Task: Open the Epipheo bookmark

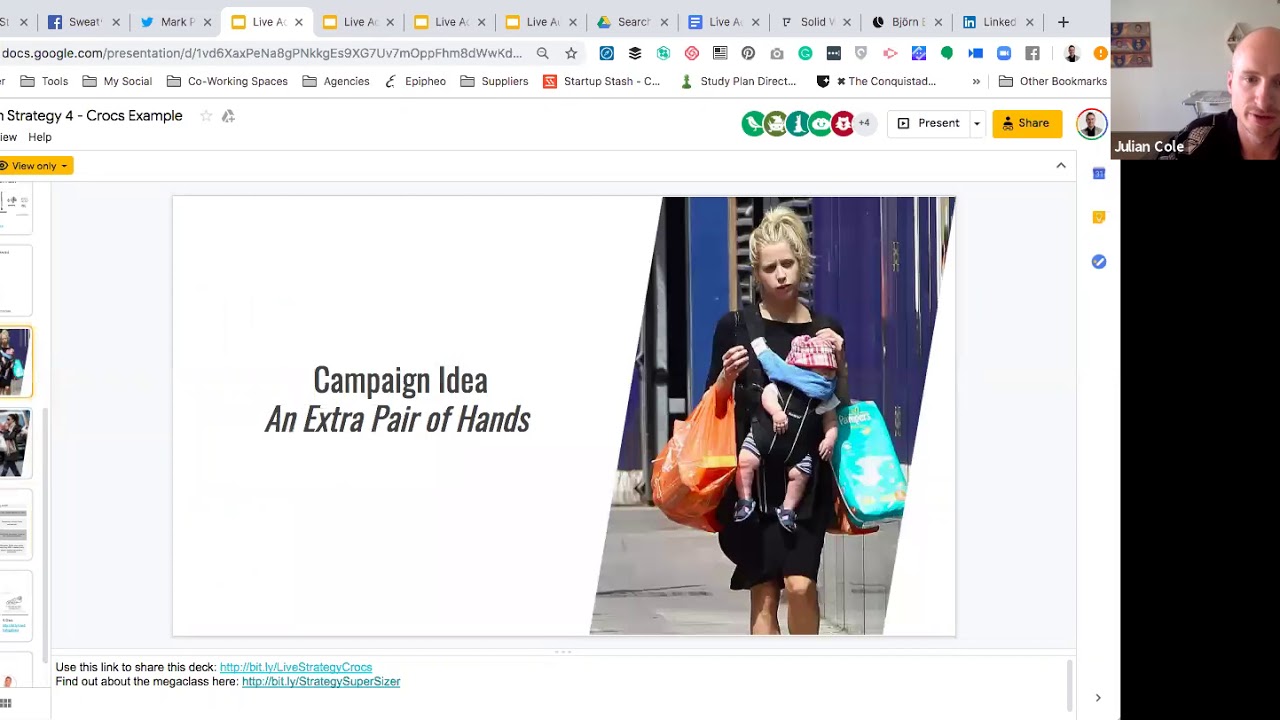Action: click(x=415, y=81)
